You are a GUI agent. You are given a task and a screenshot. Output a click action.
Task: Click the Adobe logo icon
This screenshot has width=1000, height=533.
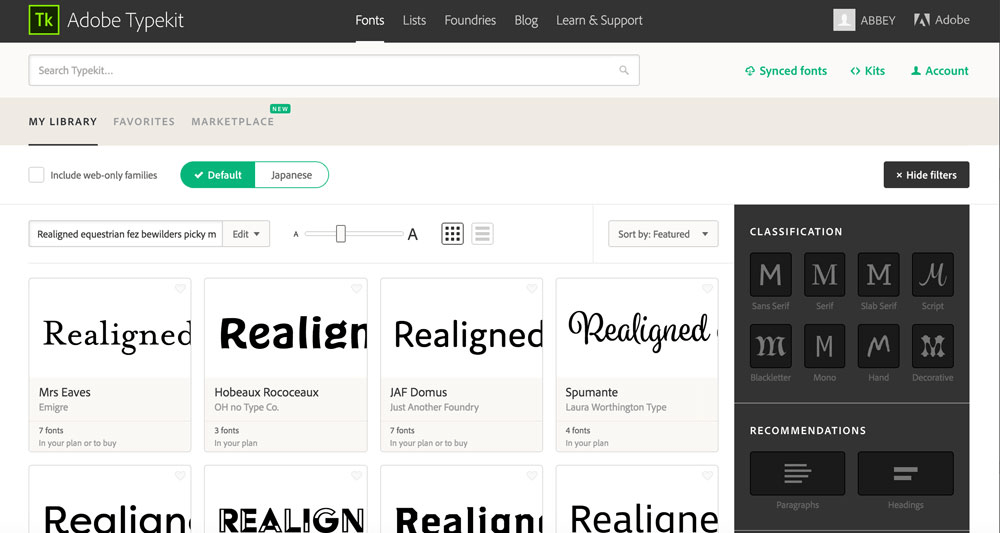pos(922,20)
